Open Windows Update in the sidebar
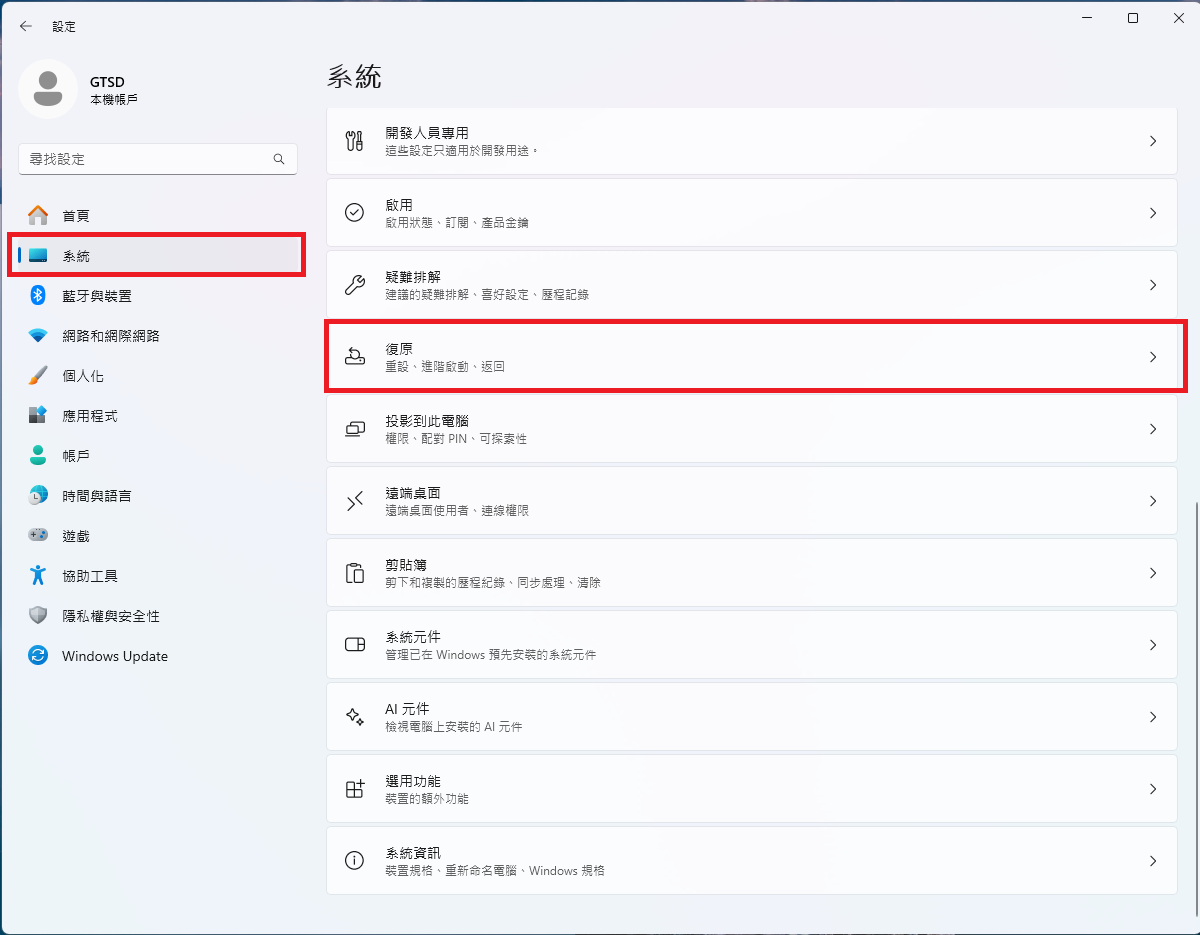This screenshot has height=935, width=1200. [158, 656]
